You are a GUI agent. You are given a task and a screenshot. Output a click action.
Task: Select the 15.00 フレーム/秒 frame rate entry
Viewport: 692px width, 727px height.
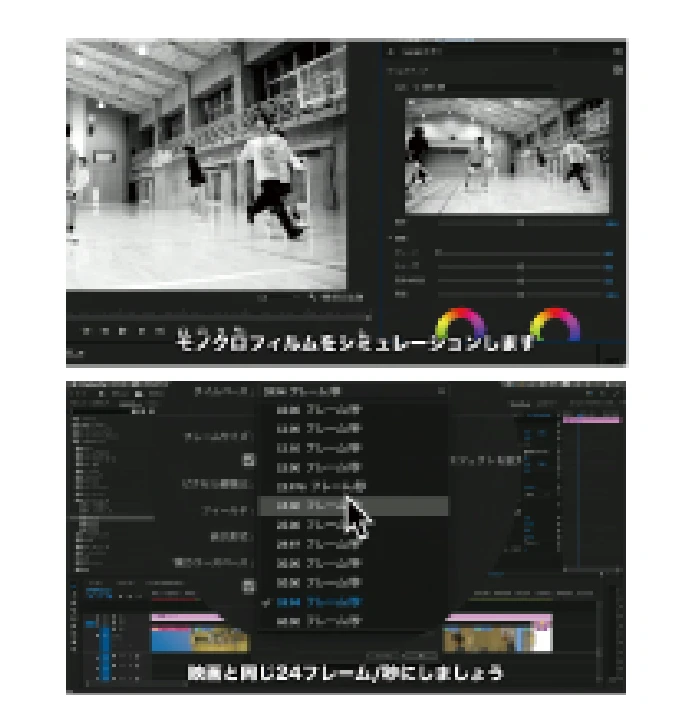point(354,468)
